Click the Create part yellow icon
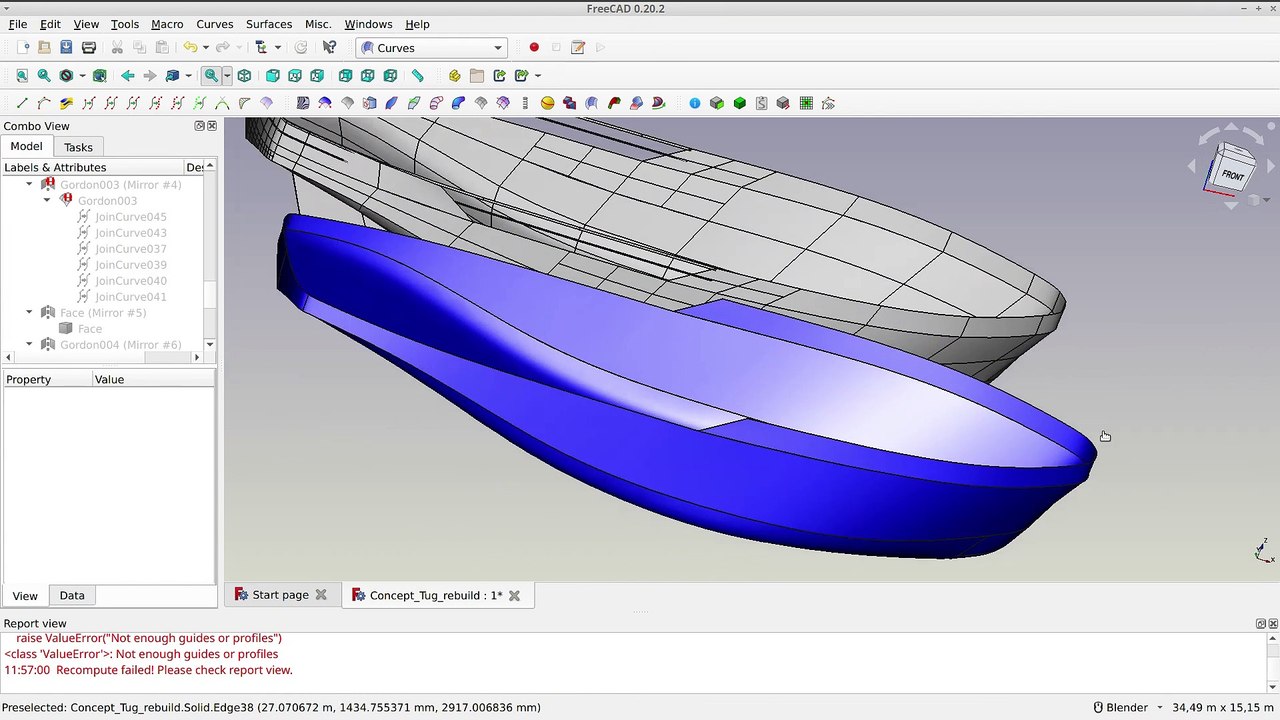The height and width of the screenshot is (720, 1280). [x=455, y=75]
